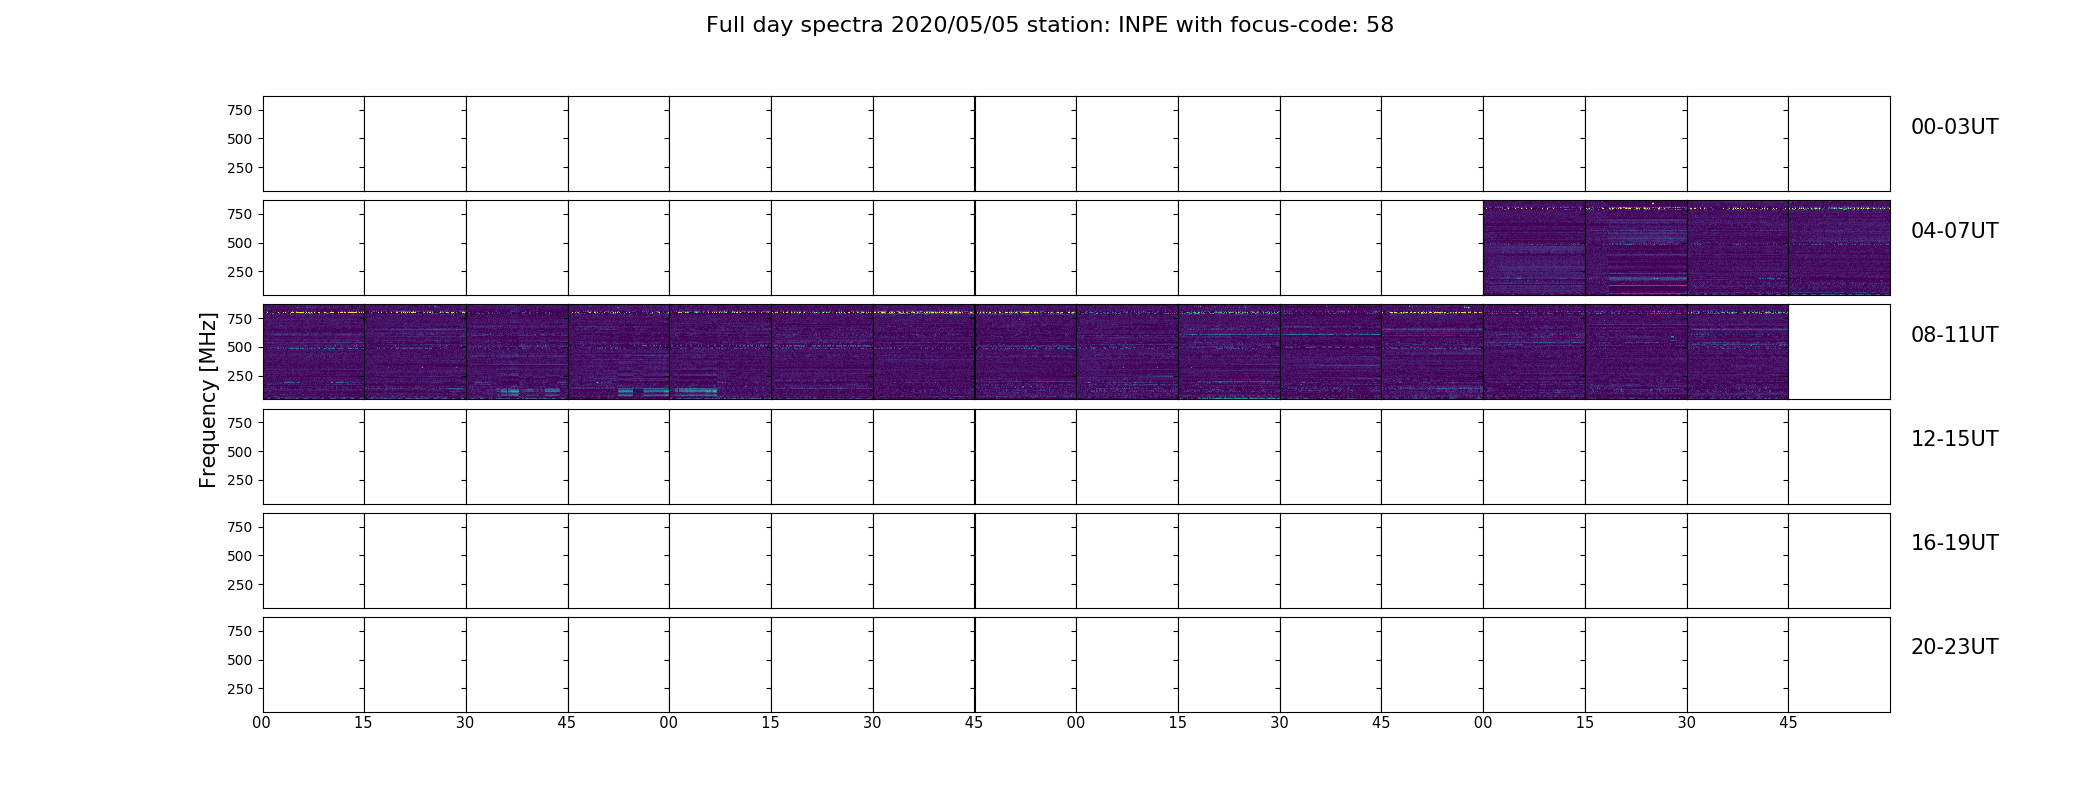Click the spectrogram data in the 04-07UT row
Viewport: 2100px width, 800px height.
click(x=1686, y=248)
